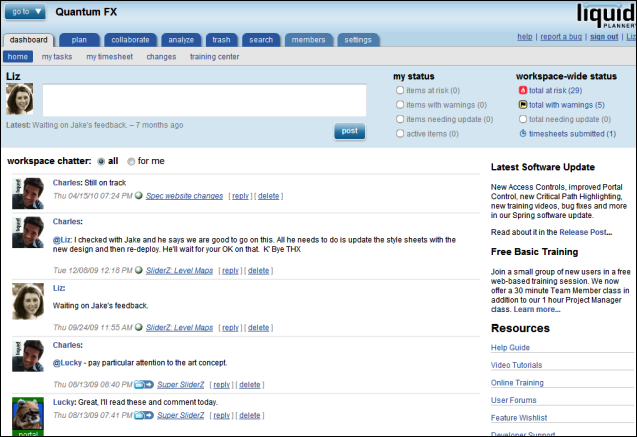Delete the 12/08/09 Charles comment
This screenshot has height=437, width=637.
click(258, 270)
